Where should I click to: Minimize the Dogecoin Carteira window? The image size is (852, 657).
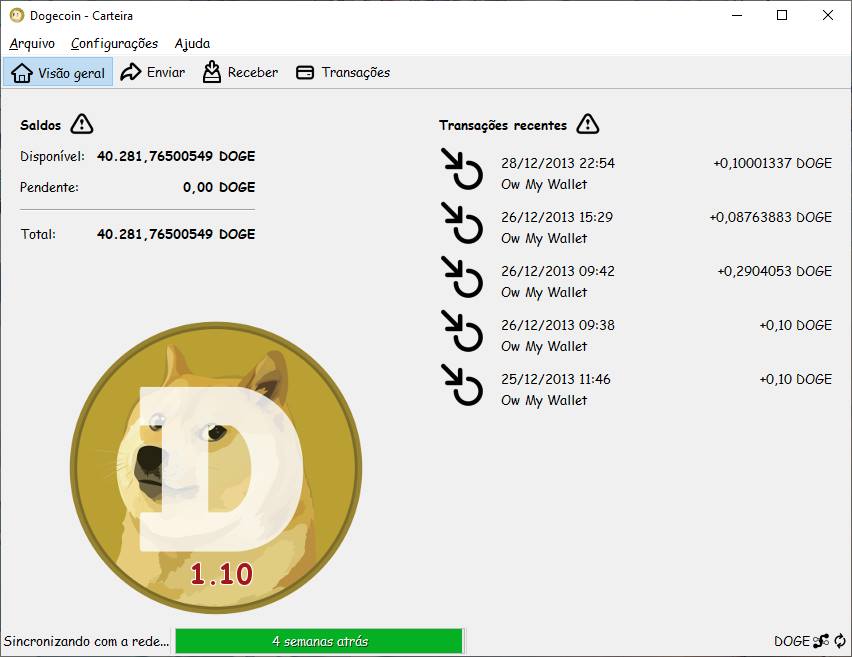[737, 15]
